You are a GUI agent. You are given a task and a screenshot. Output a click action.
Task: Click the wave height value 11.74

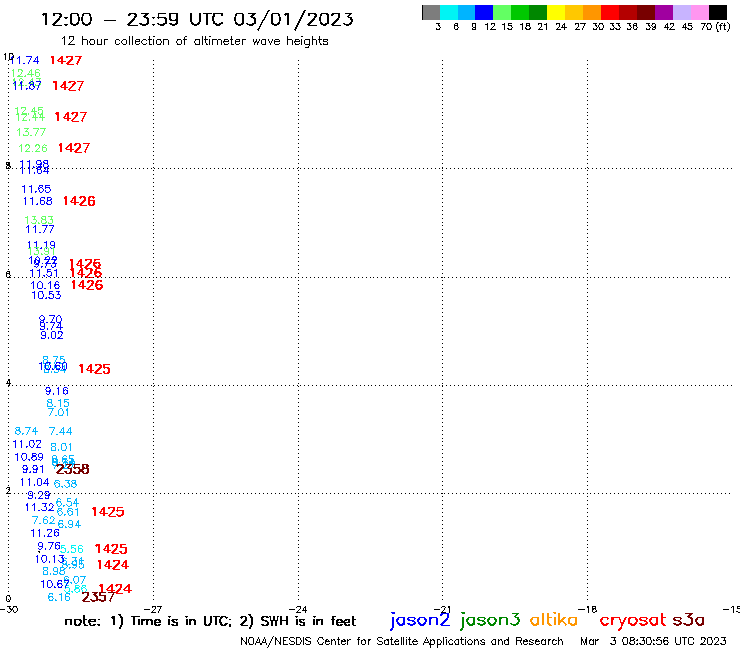point(25,60)
